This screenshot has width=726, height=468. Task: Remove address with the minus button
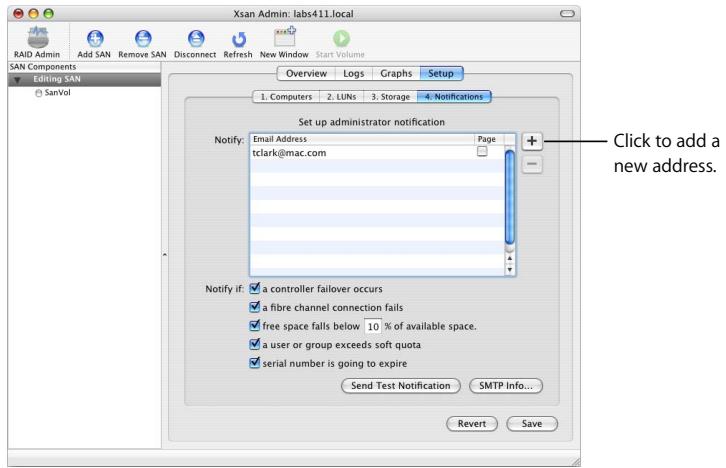(x=532, y=164)
